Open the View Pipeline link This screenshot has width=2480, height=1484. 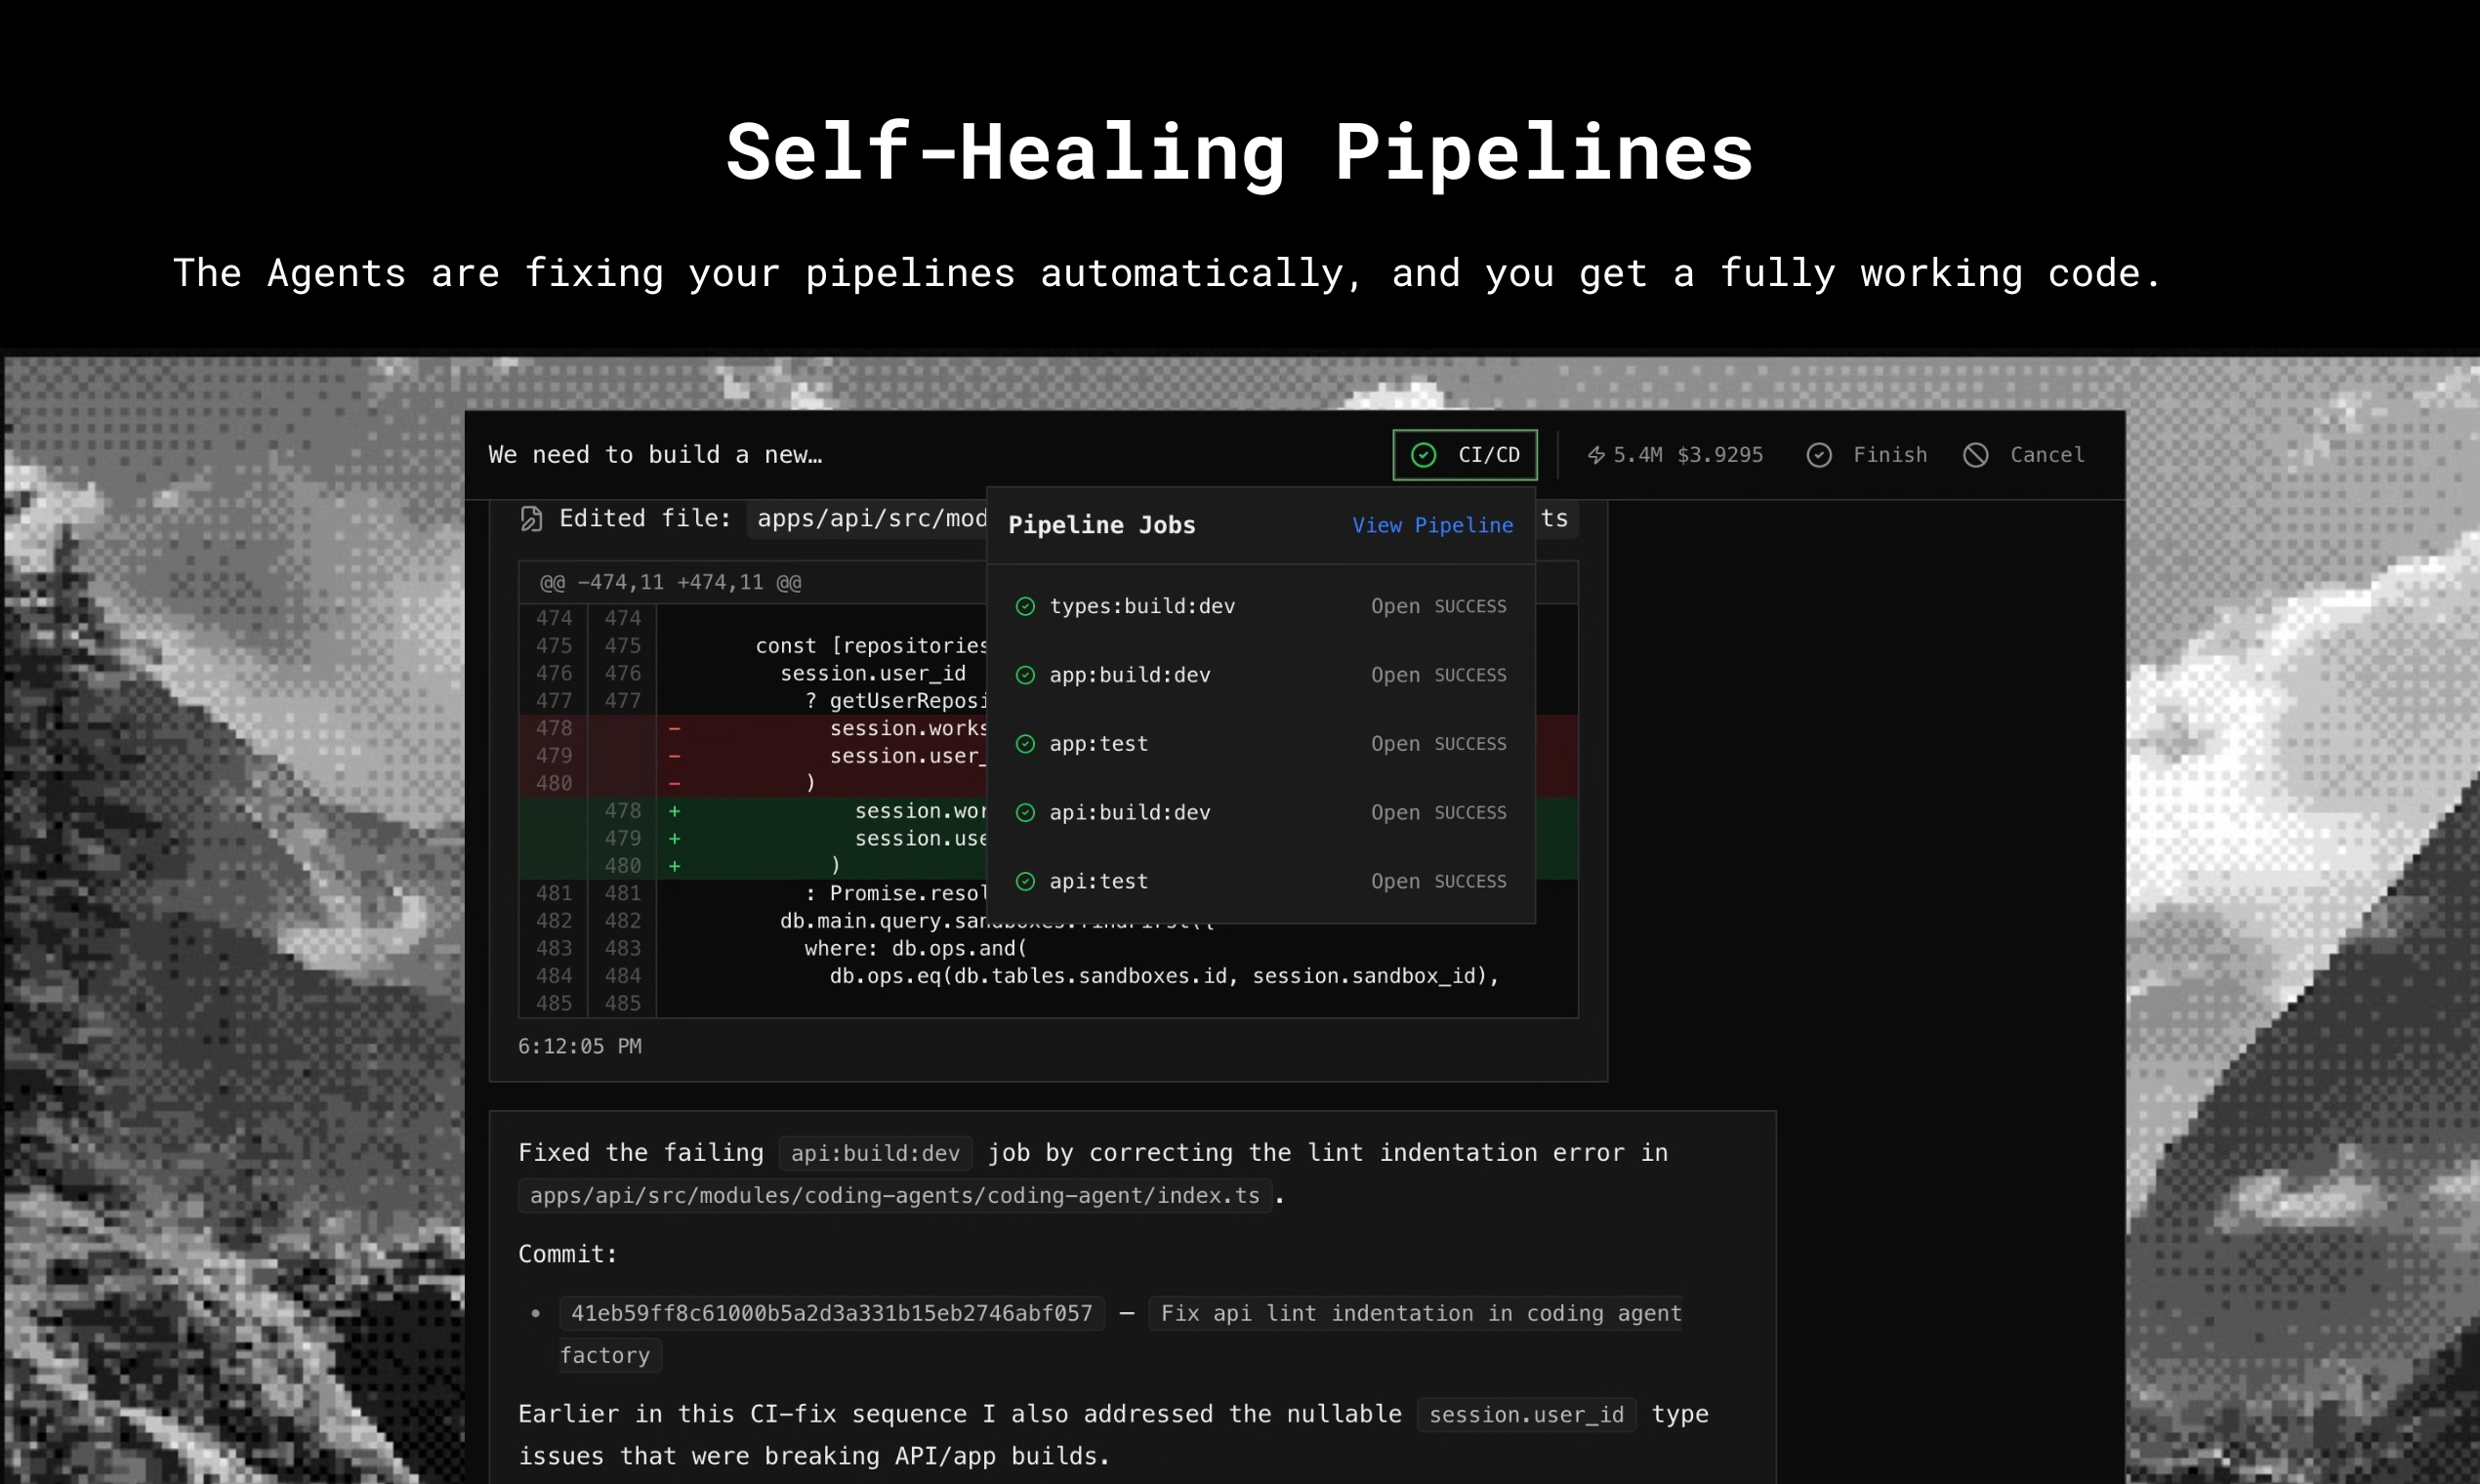click(x=1432, y=525)
